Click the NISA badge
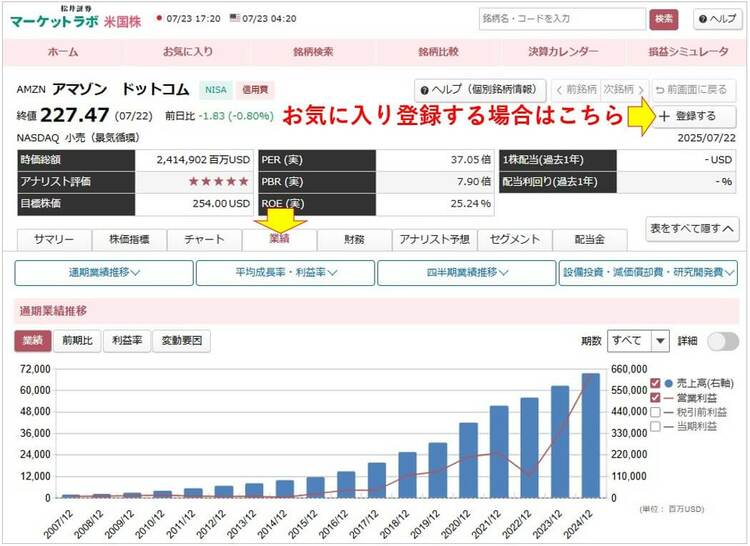The height and width of the screenshot is (546, 750). pyautogui.click(x=216, y=90)
